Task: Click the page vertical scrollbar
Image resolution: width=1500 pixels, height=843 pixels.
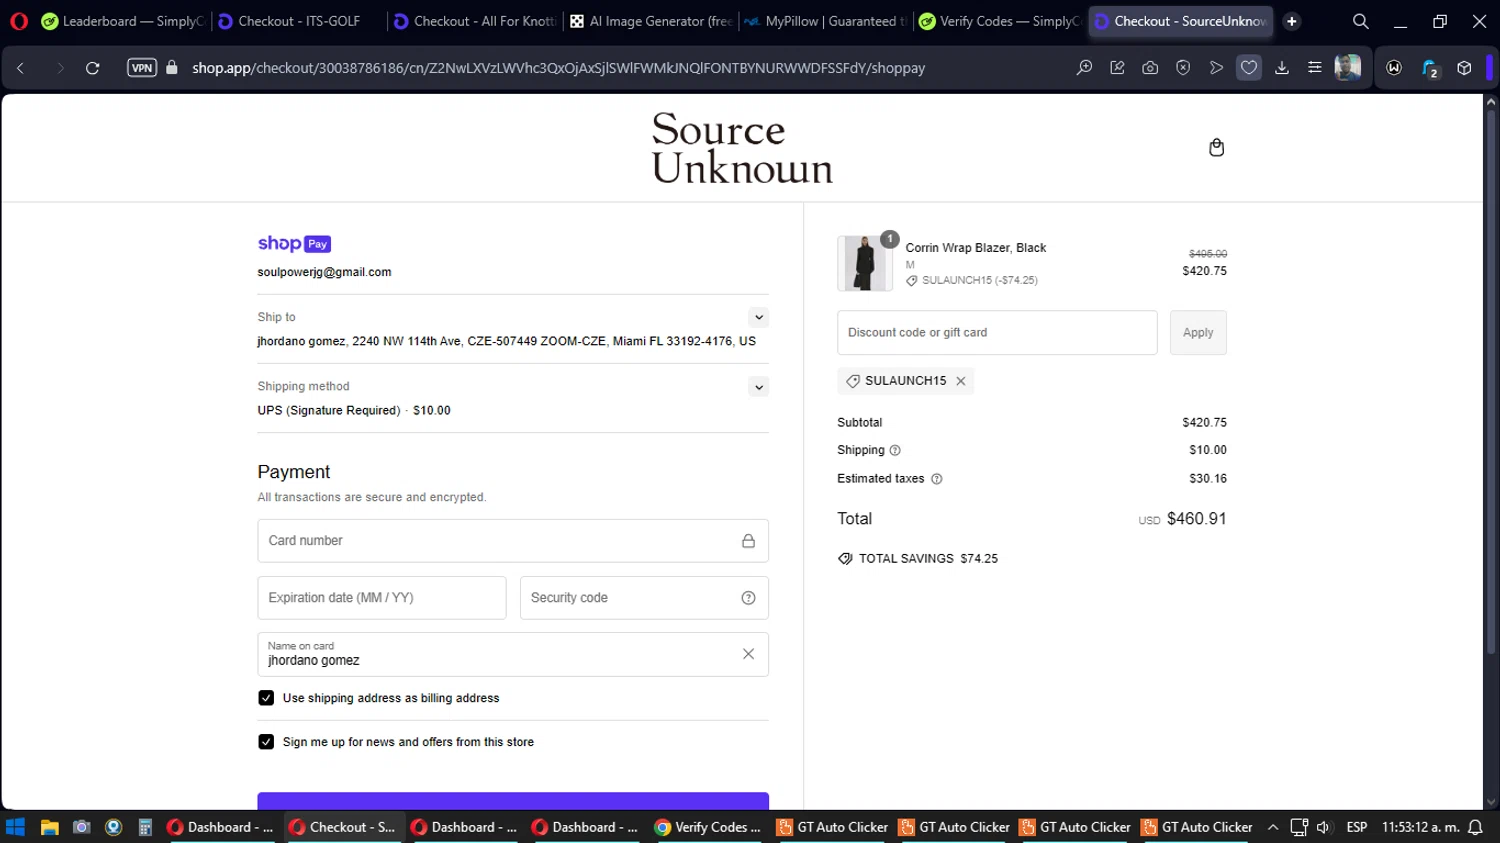Action: (x=1491, y=380)
